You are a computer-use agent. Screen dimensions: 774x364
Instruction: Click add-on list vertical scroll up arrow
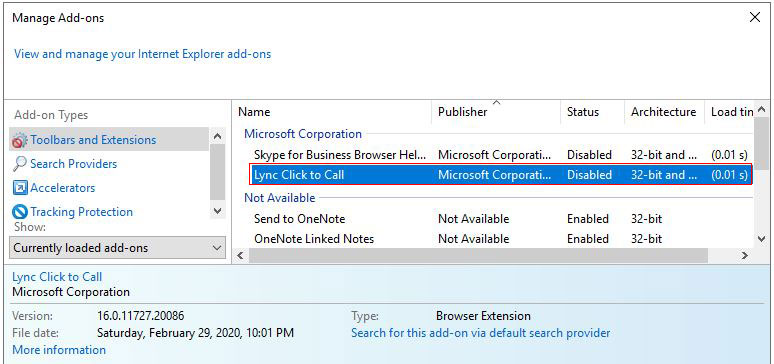coord(762,110)
